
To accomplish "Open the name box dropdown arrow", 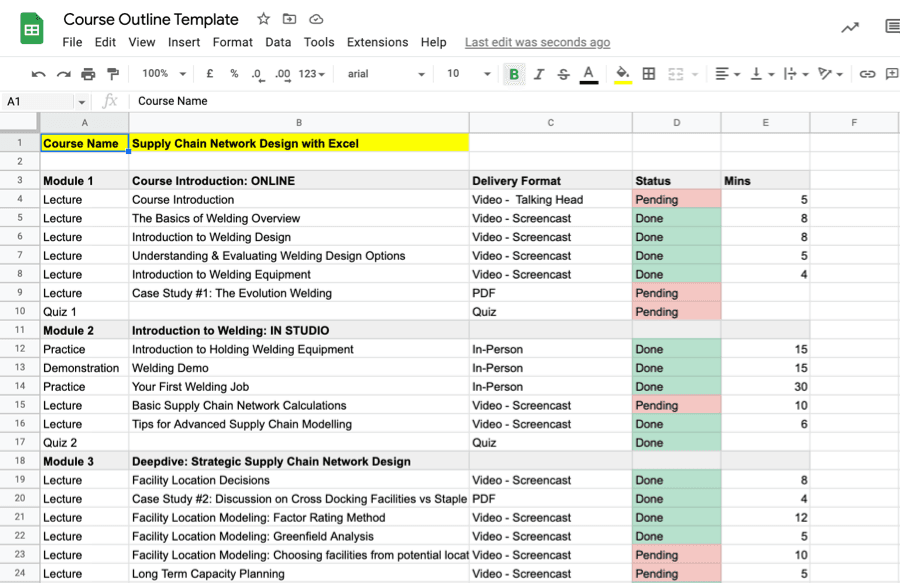I will [x=81, y=101].
